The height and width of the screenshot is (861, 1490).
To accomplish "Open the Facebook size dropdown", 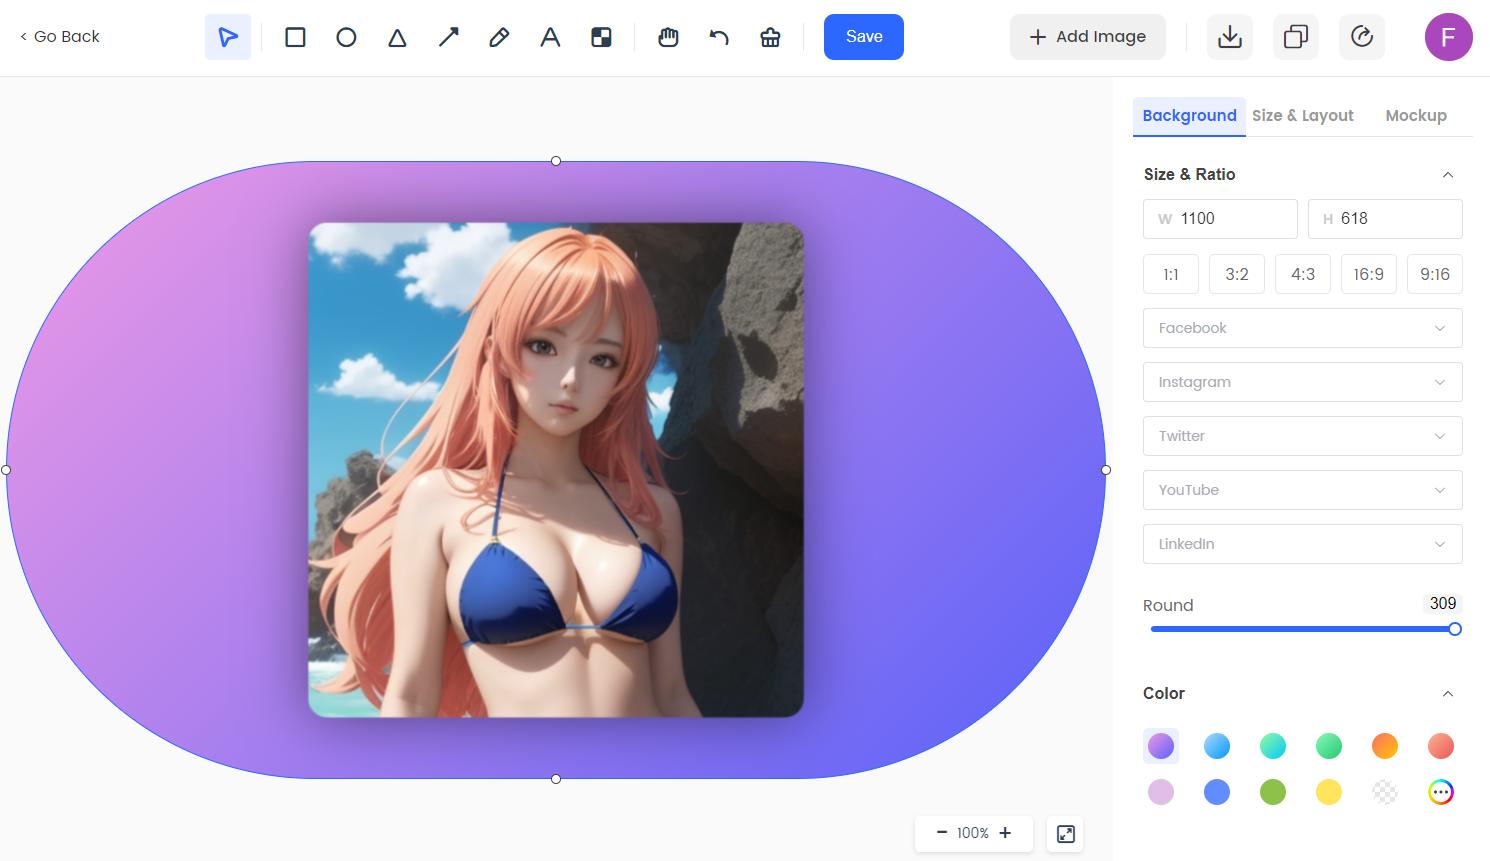I will (1302, 328).
